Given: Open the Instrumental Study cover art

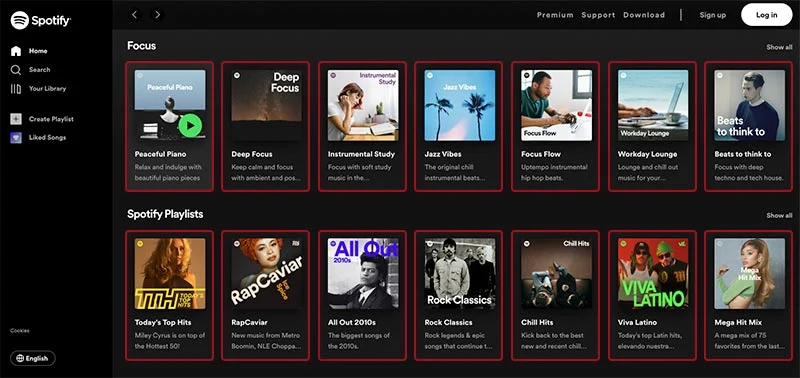Looking at the screenshot, I should 363,105.
